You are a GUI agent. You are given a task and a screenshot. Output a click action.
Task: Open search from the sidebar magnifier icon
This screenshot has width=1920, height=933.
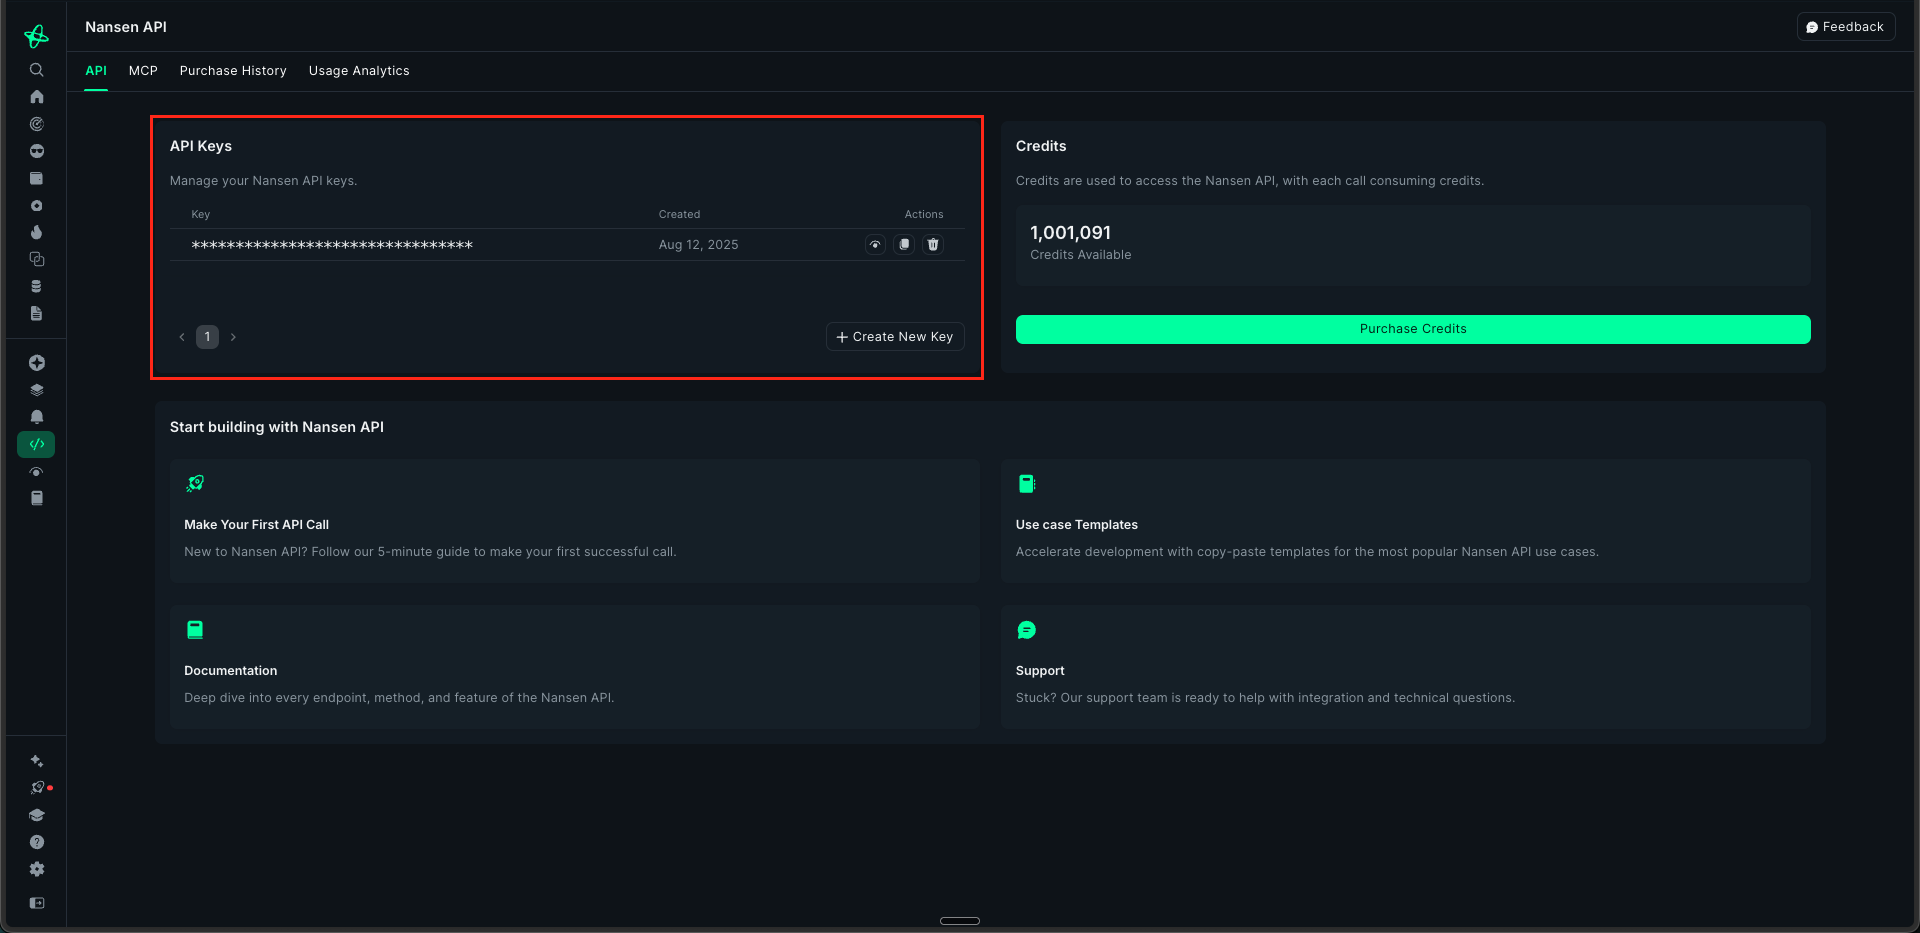(x=37, y=70)
